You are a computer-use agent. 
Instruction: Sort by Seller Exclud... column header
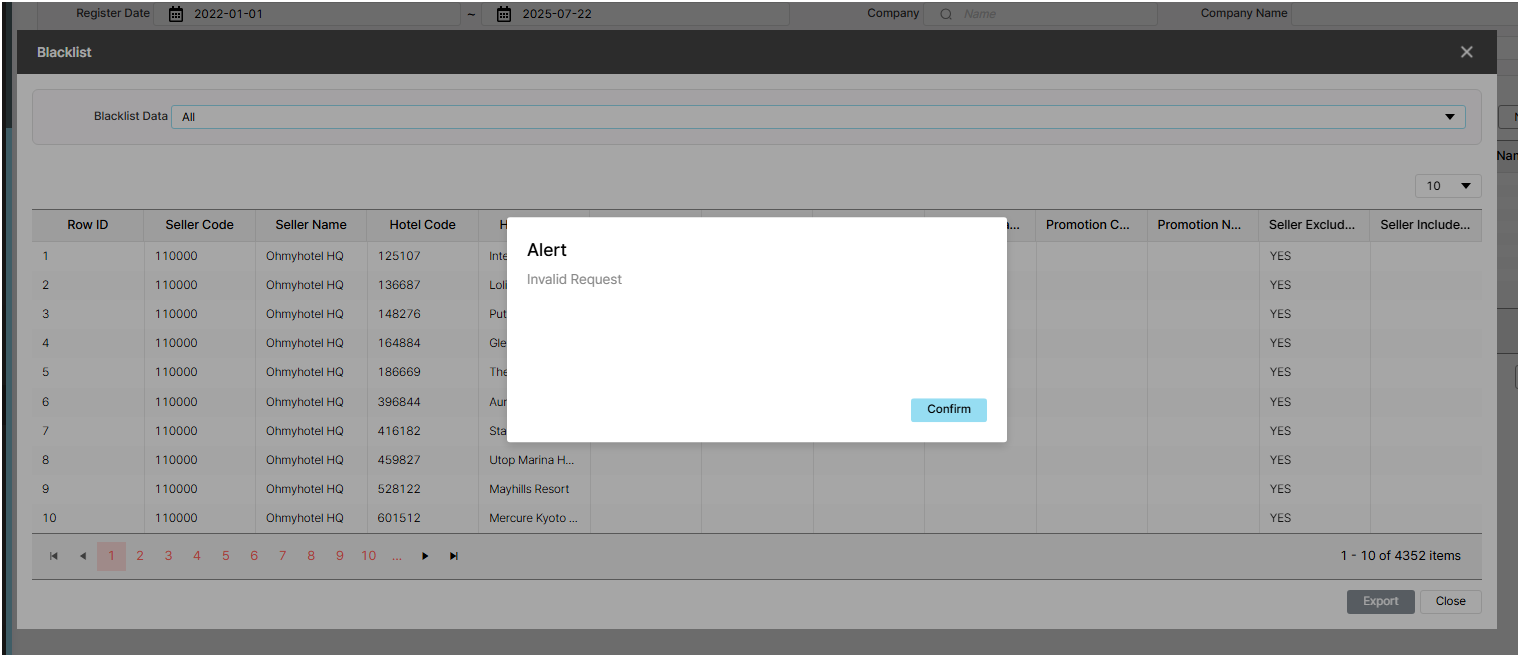pyautogui.click(x=1314, y=225)
